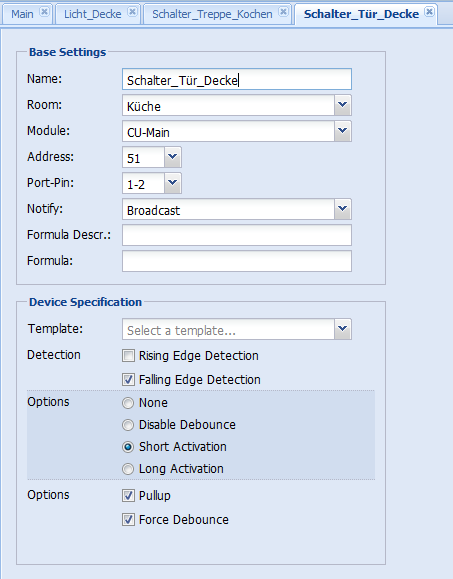Viewport: 453px width, 579px height.
Task: Close the Schalter_Treppe_Kochen tab
Action: [x=283, y=12]
